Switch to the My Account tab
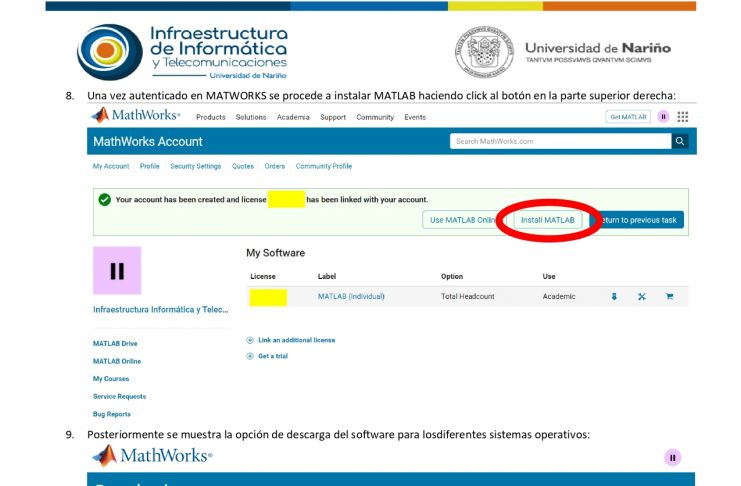The width and height of the screenshot is (741, 486). (x=111, y=166)
